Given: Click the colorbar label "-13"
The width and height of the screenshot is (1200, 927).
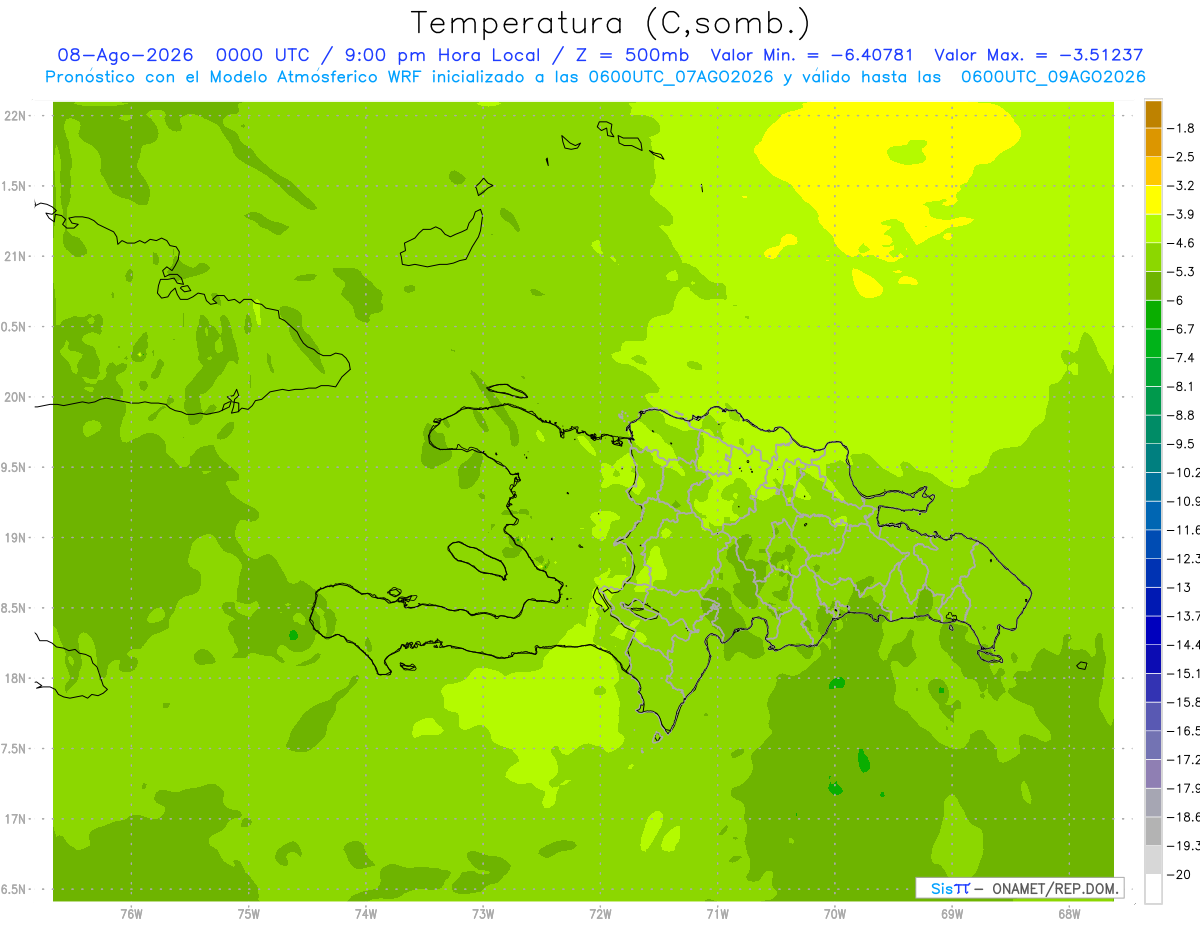Looking at the screenshot, I should 1180,587.
